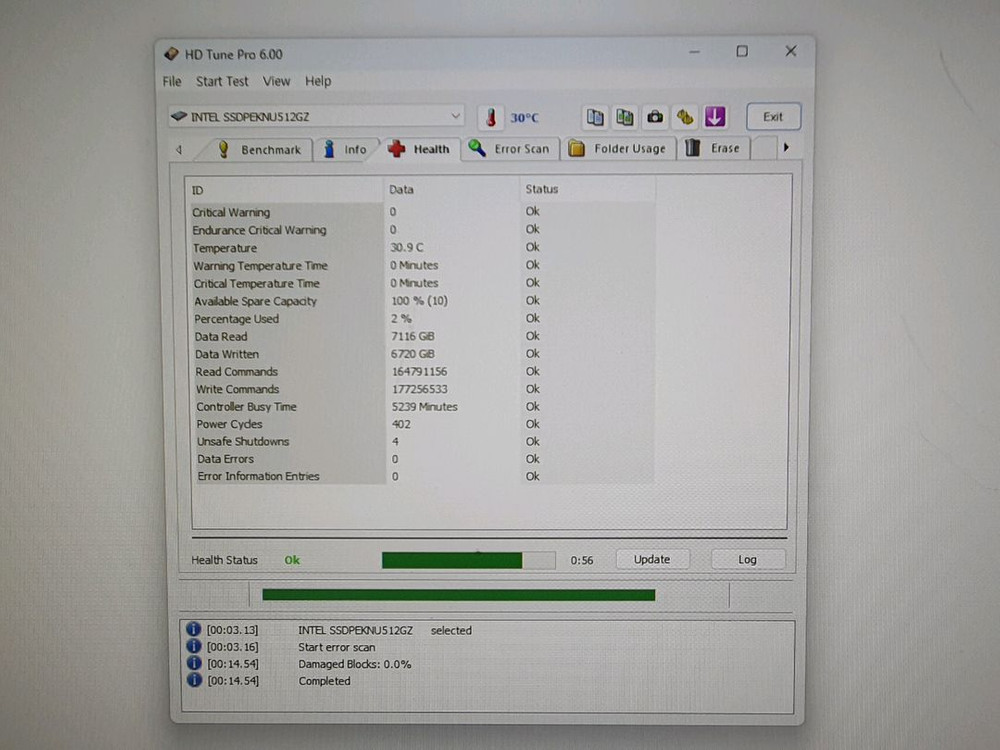Image resolution: width=1000 pixels, height=750 pixels.
Task: Click the copy text to clipboard icon
Action: click(595, 116)
